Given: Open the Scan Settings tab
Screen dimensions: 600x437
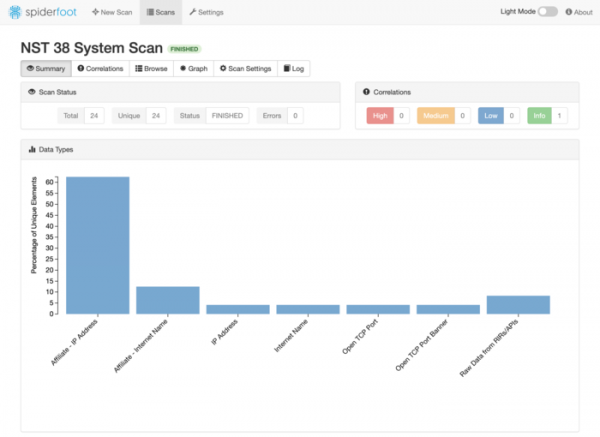Looking at the screenshot, I should 245,69.
